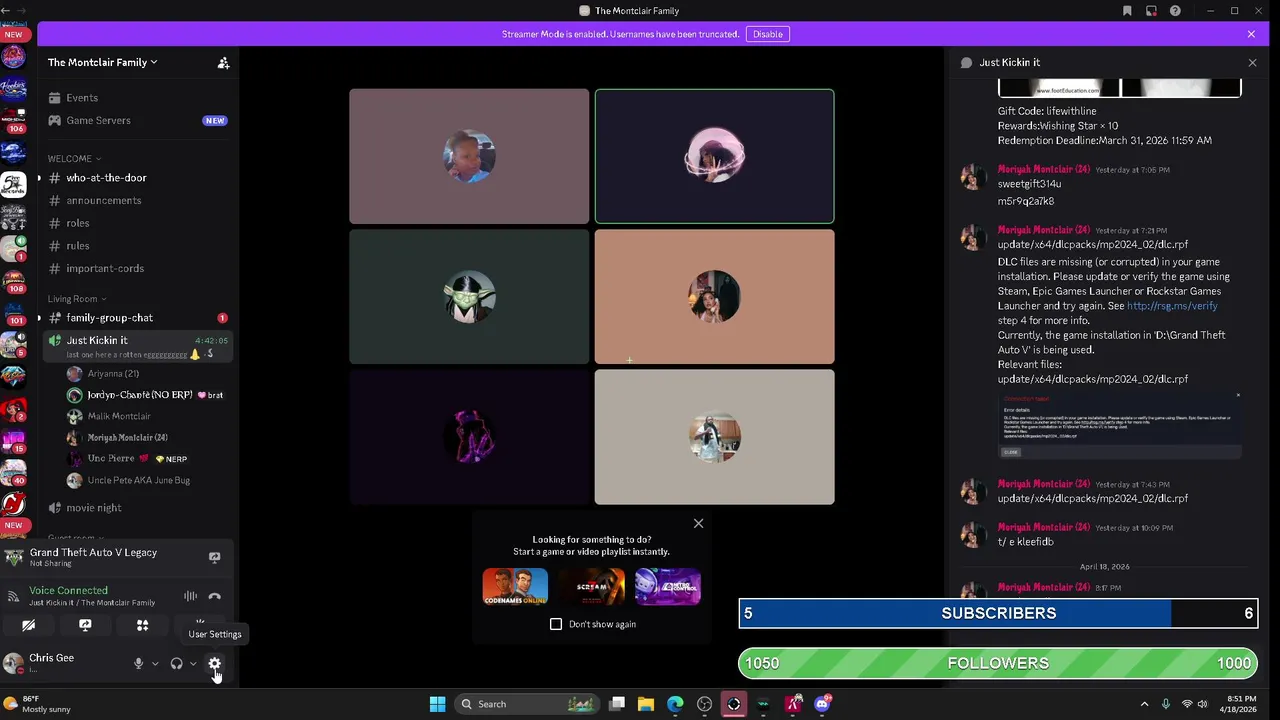Open File Explorer from taskbar
1280x720 pixels.
coord(646,704)
